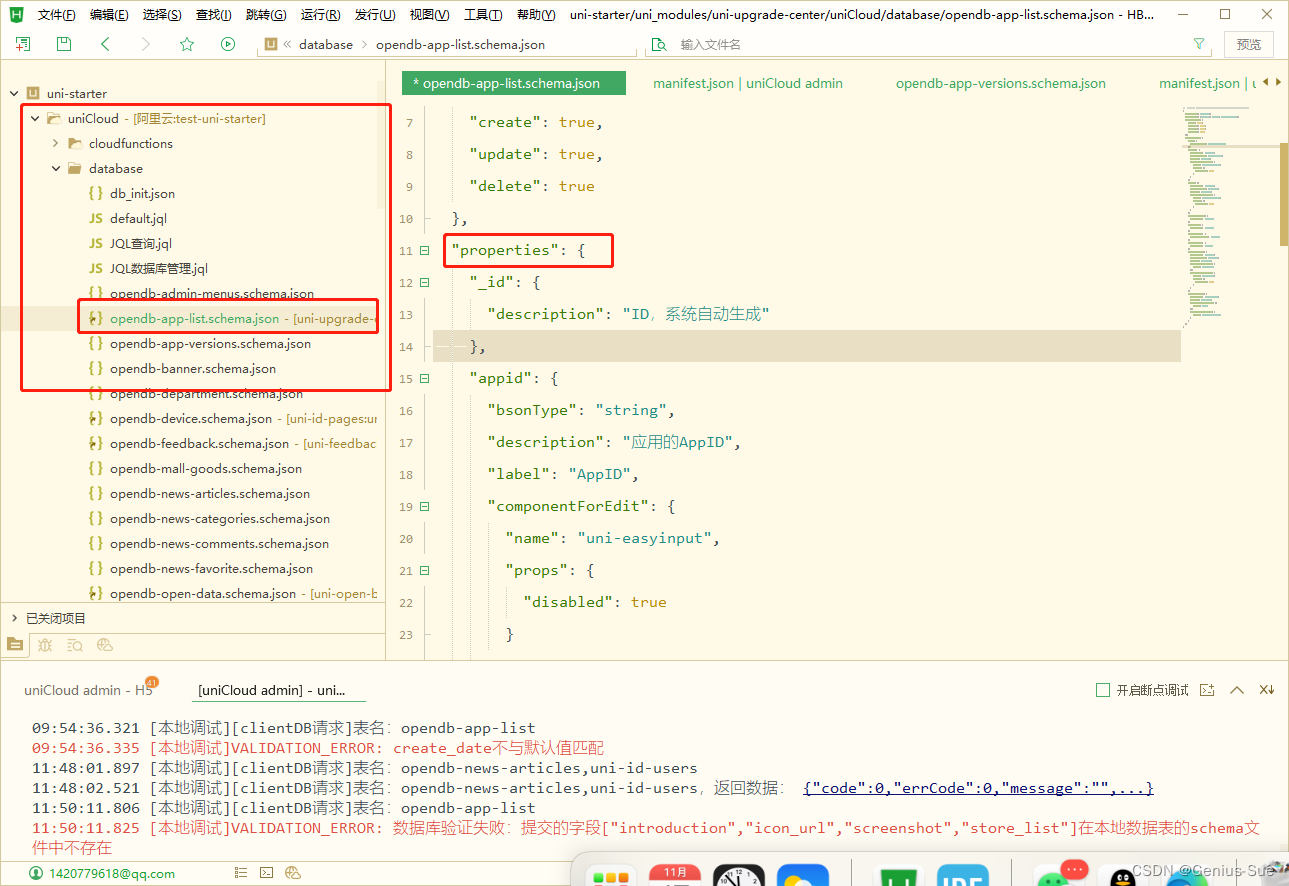Open opendb-feedback.schema.json in the tree
Viewport: 1289px width, 886px height.
pyautogui.click(x=200, y=443)
